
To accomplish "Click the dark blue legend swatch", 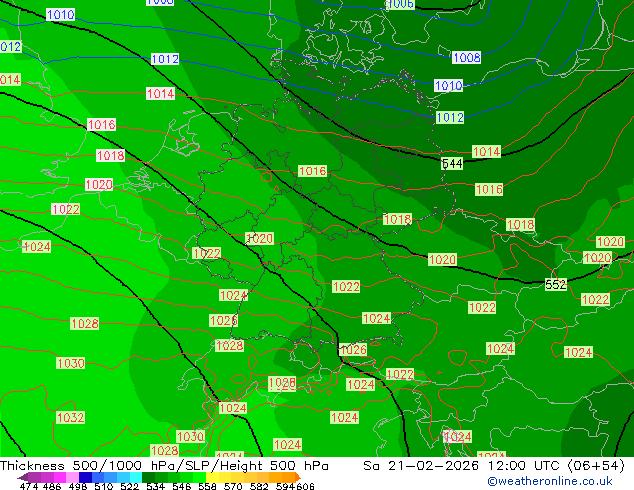I will tap(84, 477).
